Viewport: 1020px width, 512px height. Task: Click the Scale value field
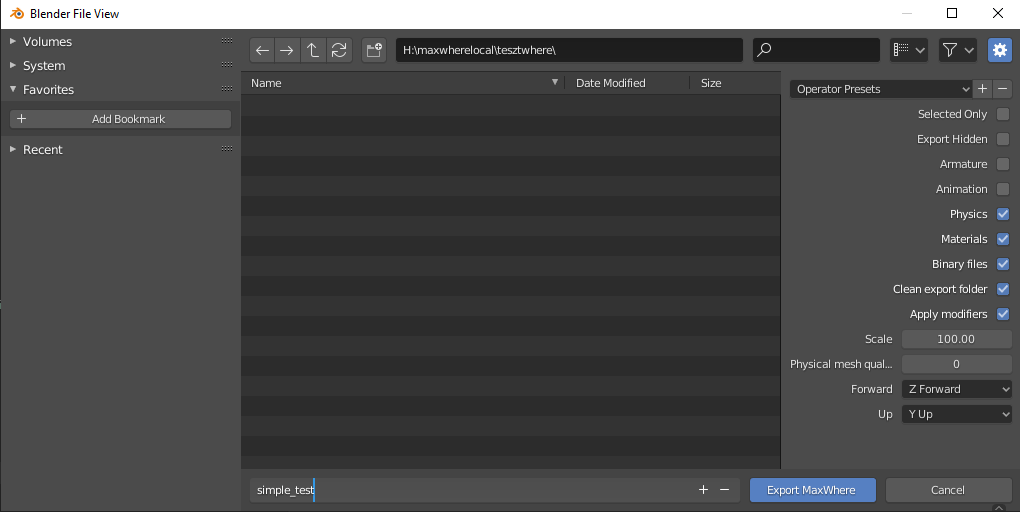point(956,339)
